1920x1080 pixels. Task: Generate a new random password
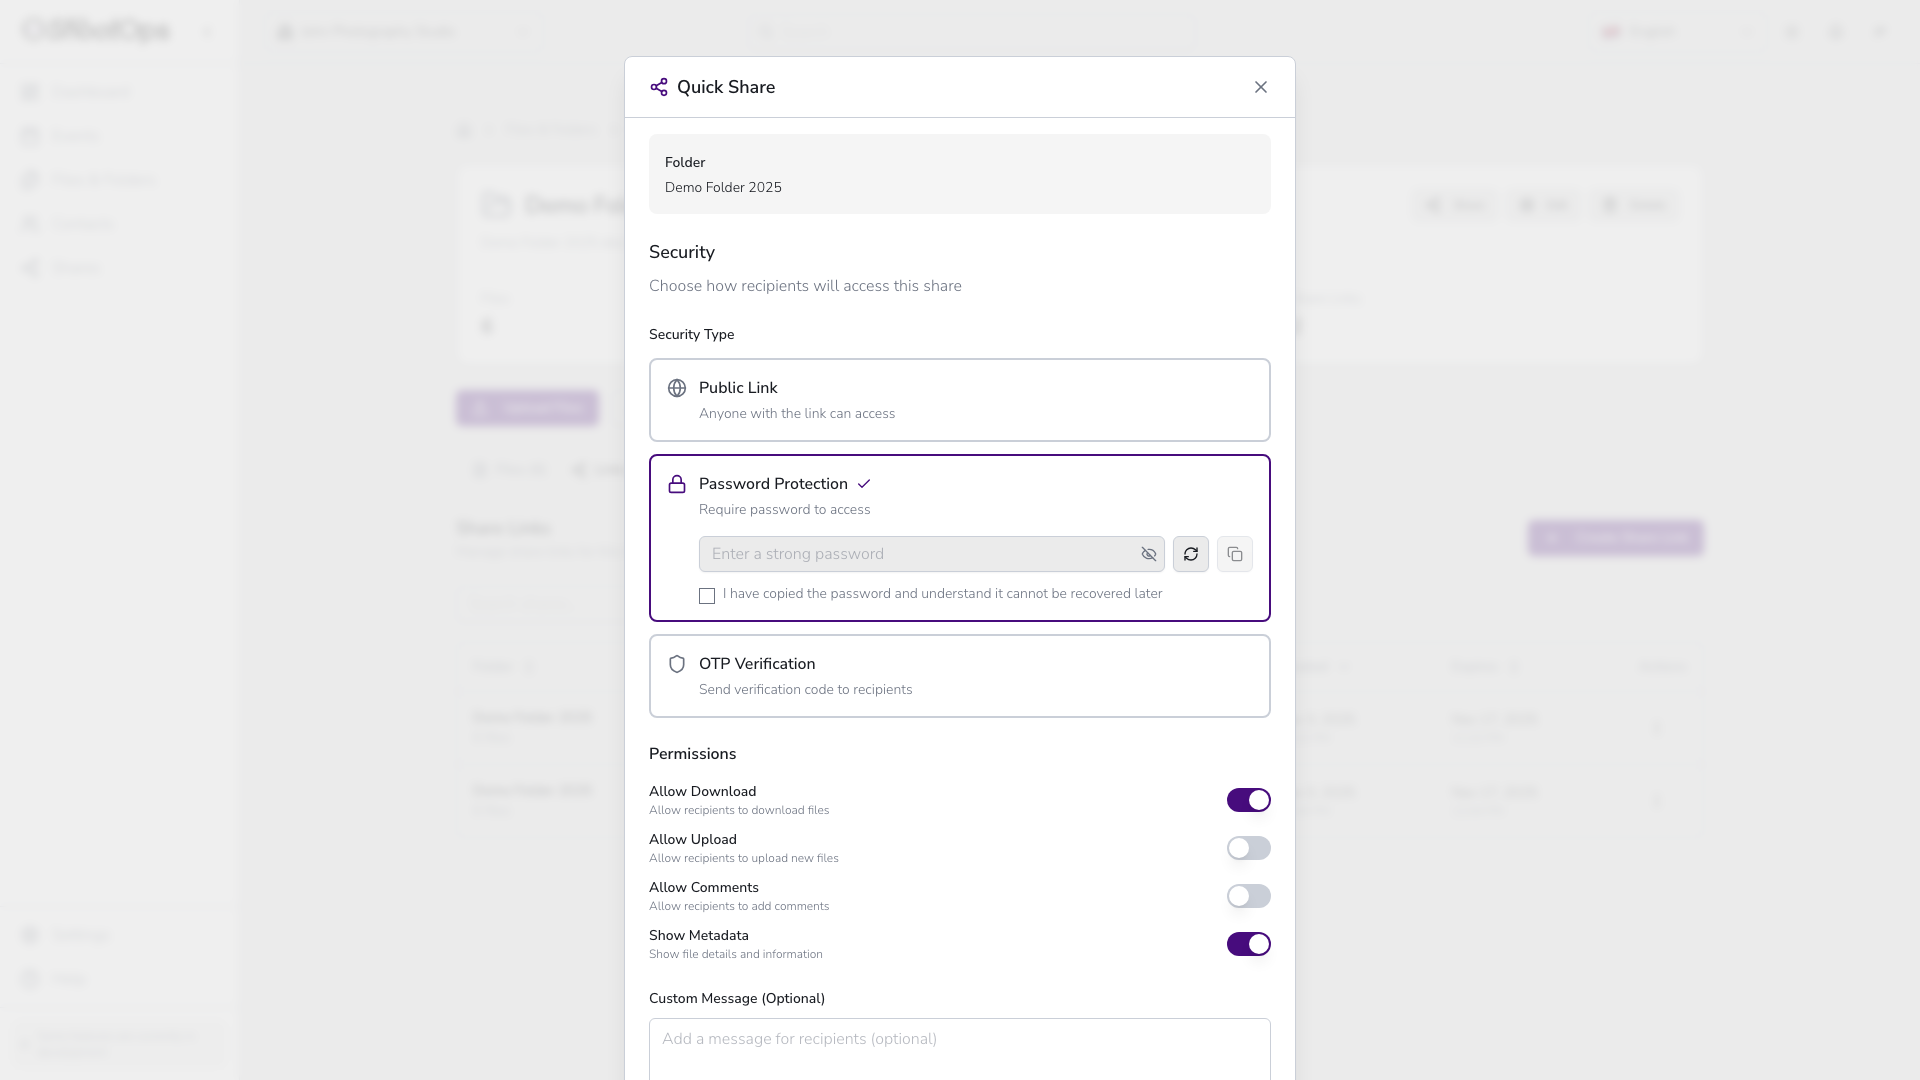[1190, 554]
